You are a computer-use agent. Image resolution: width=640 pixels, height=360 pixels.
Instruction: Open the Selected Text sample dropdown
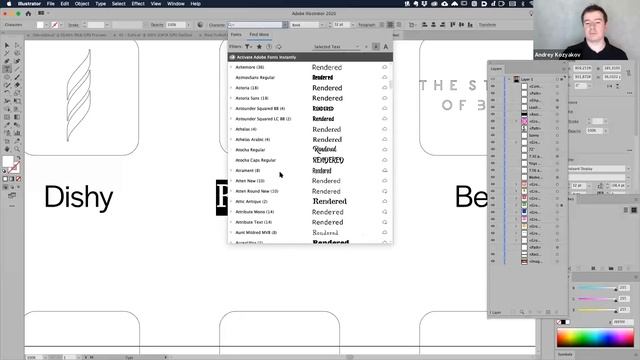[x=336, y=47]
